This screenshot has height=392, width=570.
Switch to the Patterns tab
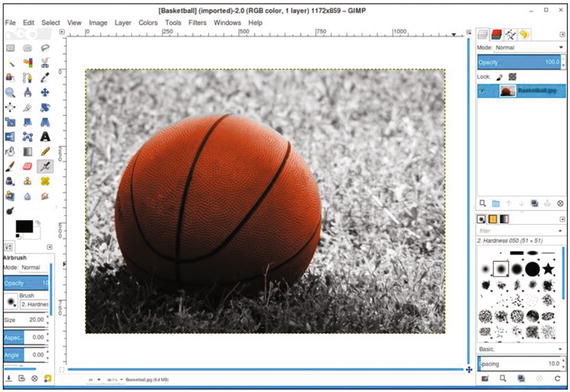pos(493,219)
